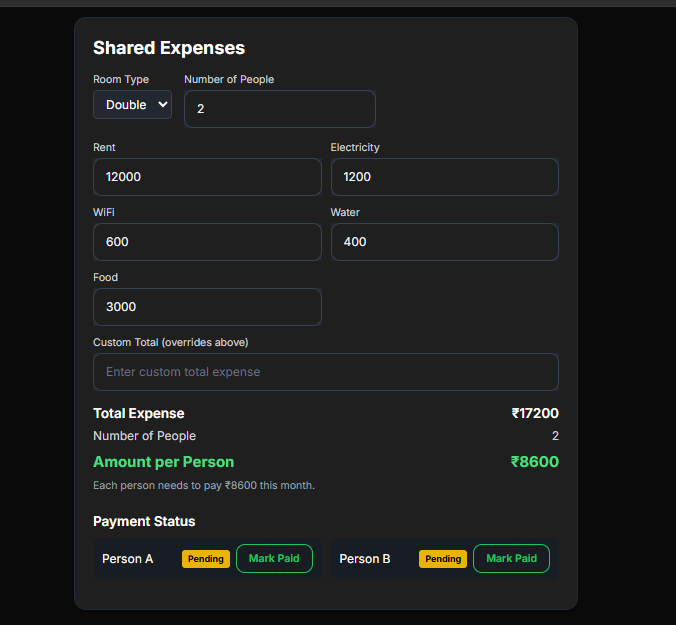Click the Shared Expenses heading

169,48
